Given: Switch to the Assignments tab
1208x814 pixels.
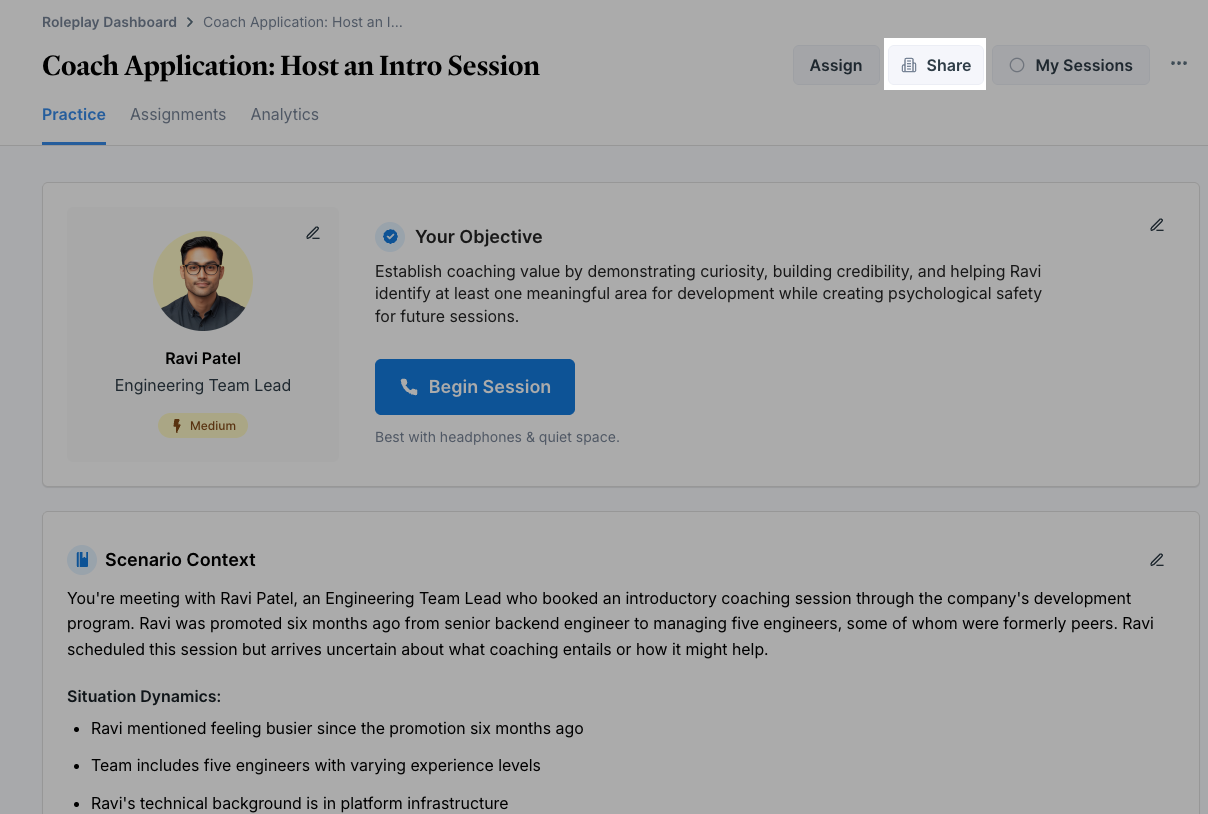Looking at the screenshot, I should point(178,114).
